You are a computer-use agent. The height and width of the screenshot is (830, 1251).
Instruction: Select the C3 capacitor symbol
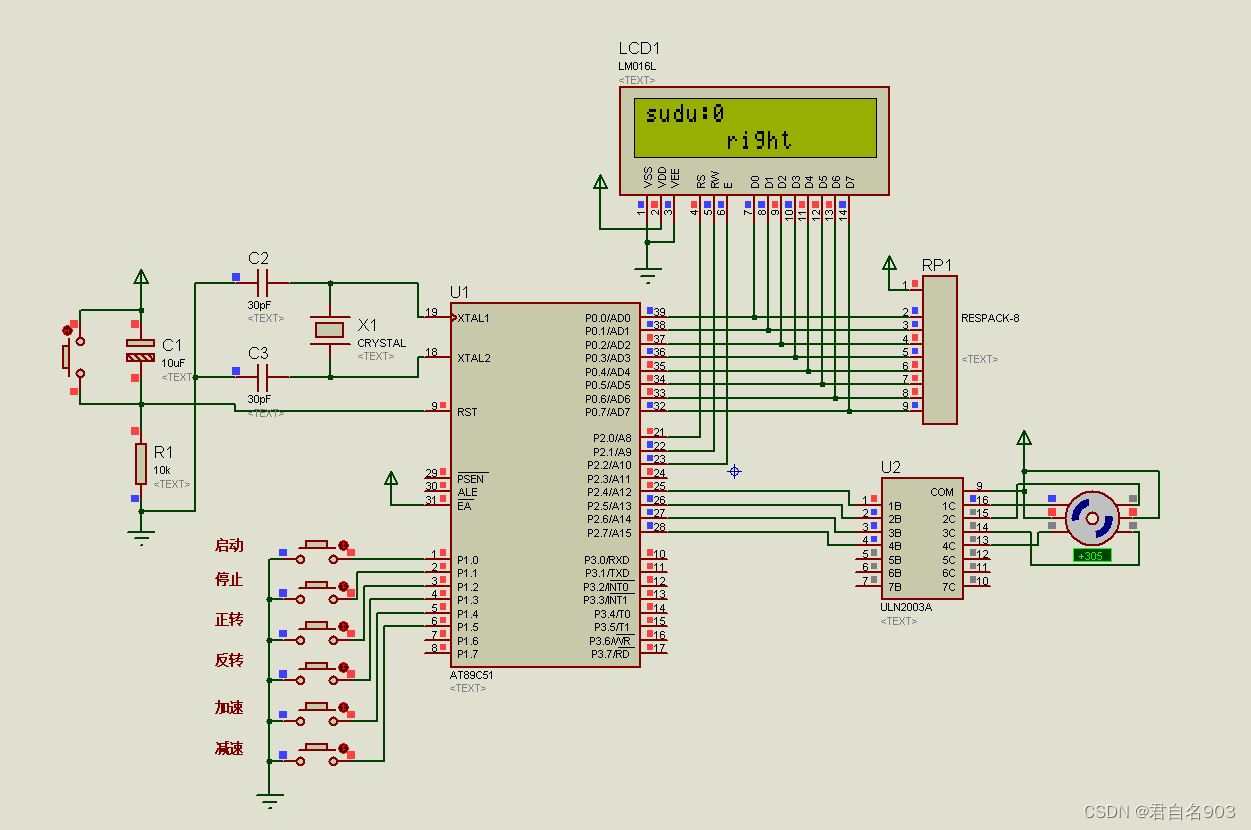[x=263, y=378]
